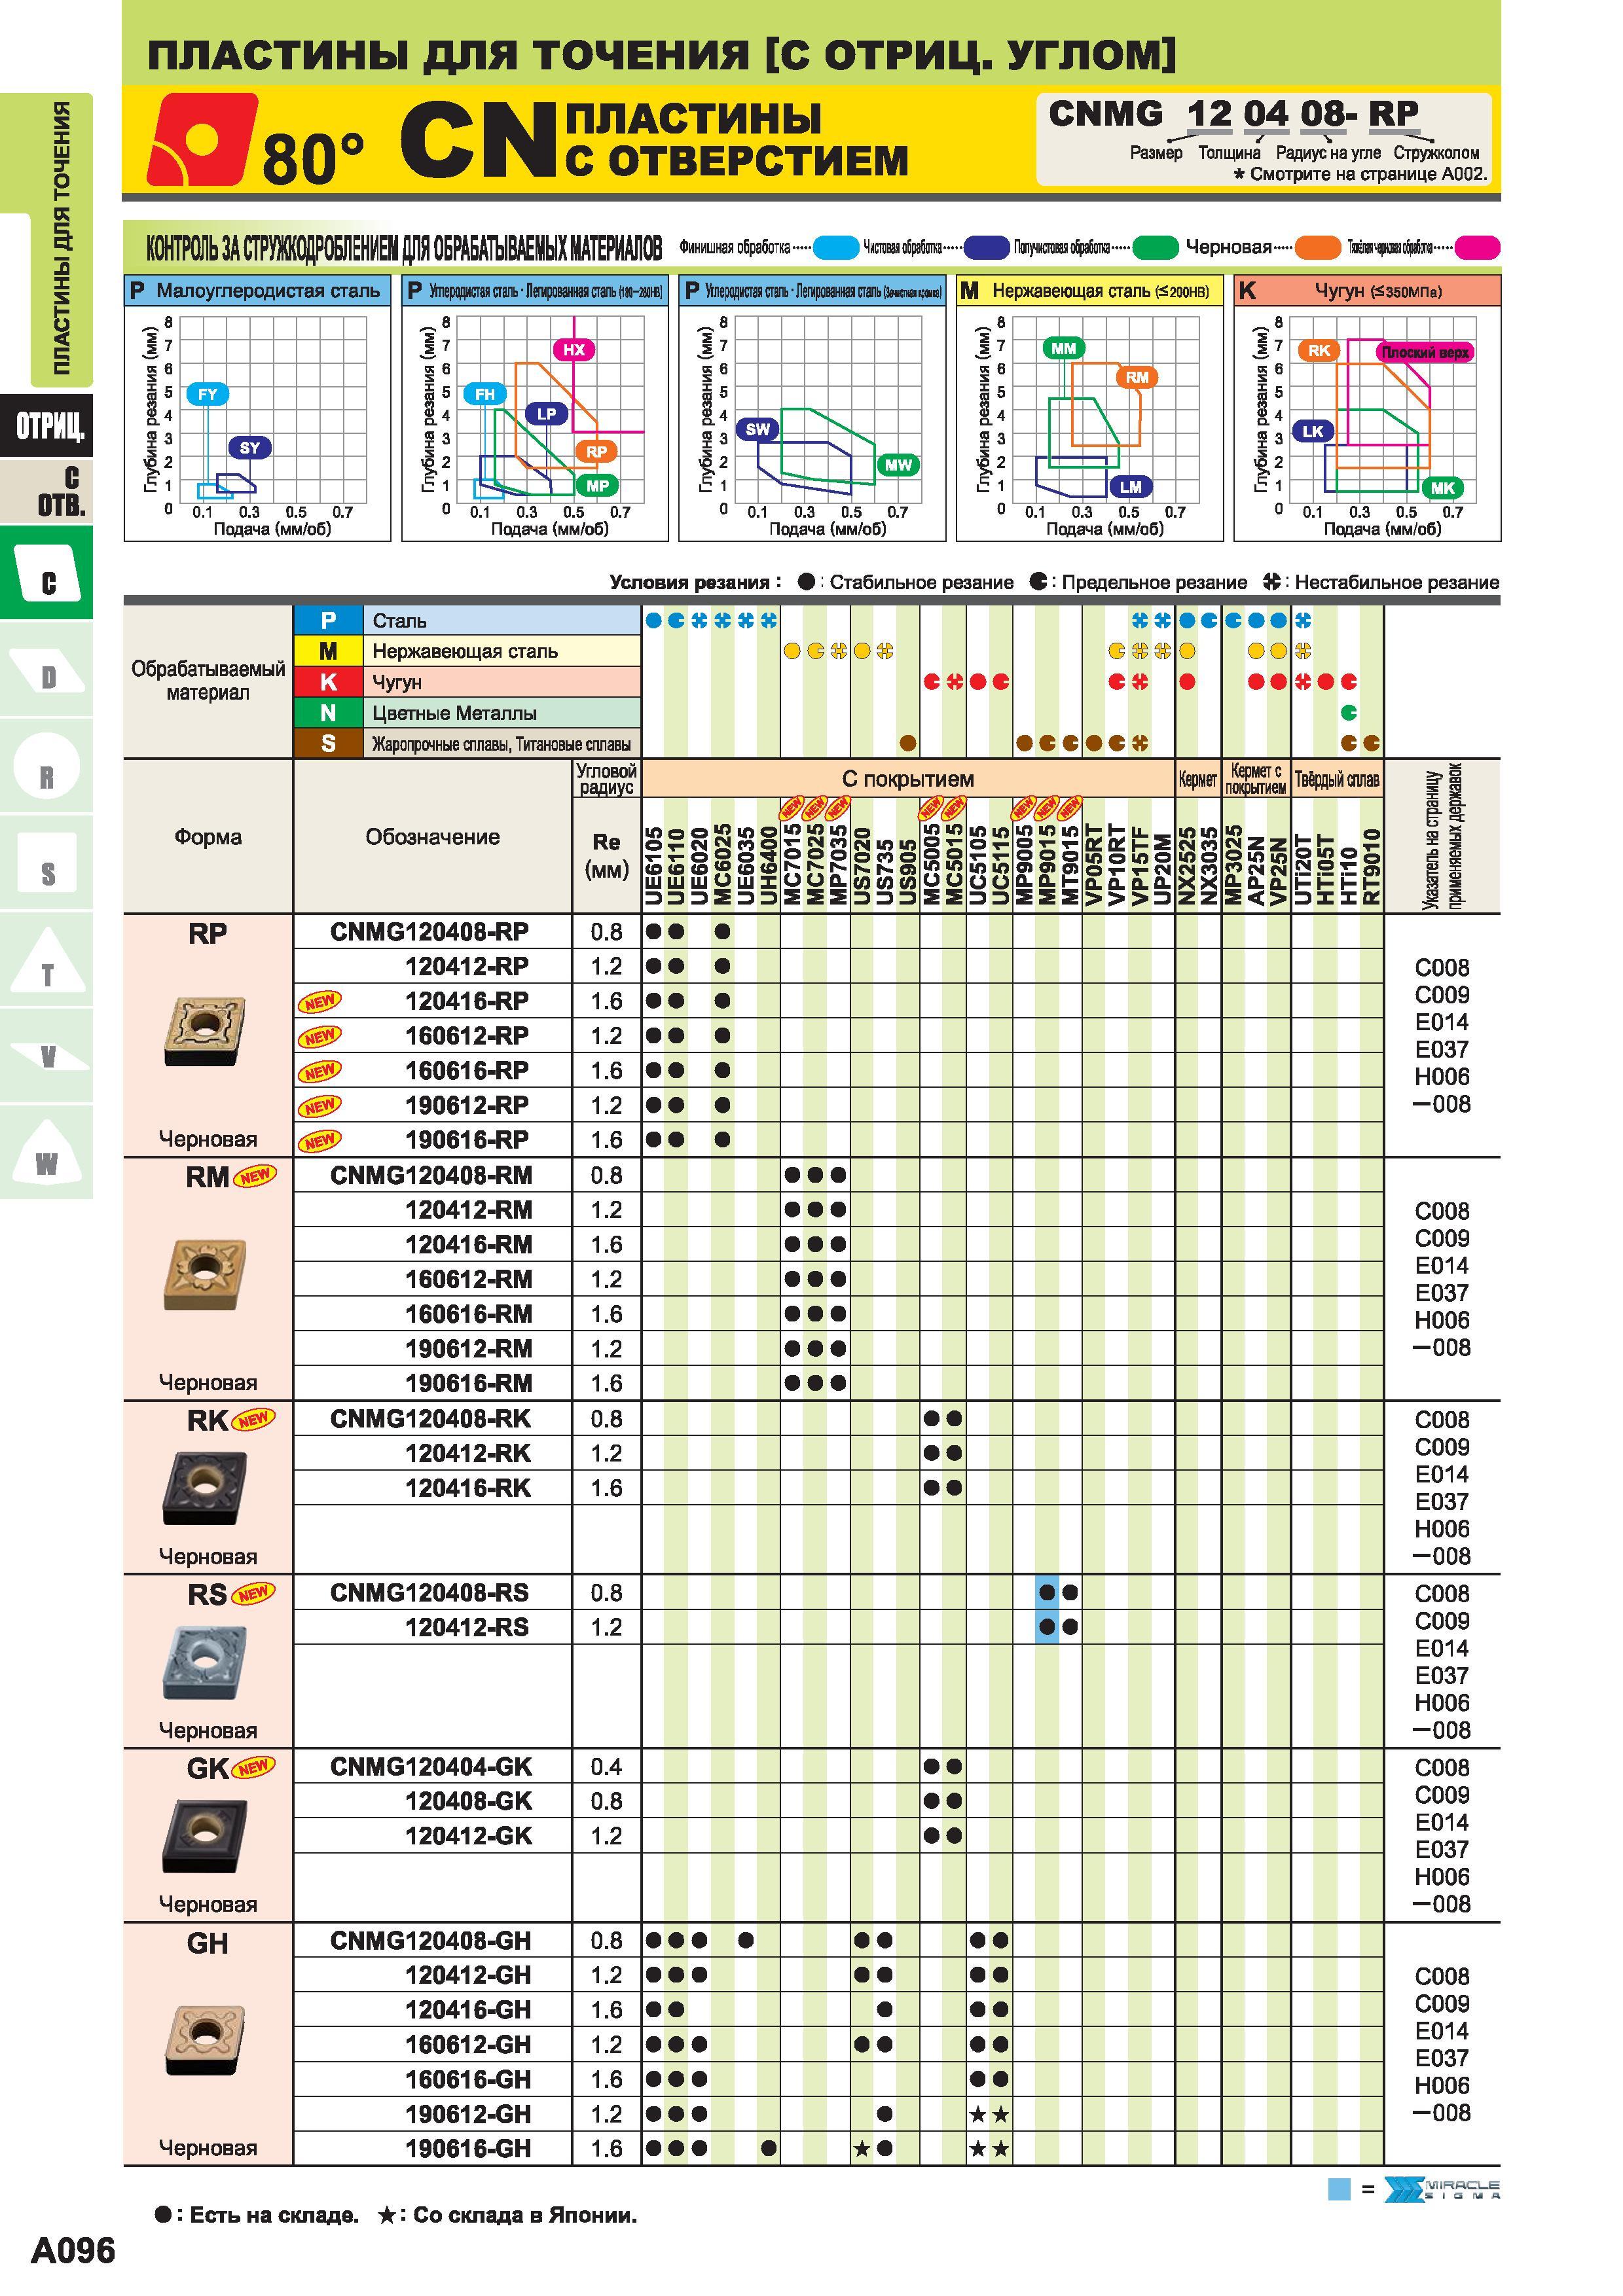The height and width of the screenshot is (2296, 1623).
Task: Click the LM label in stainless steel chart
Action: click(x=1131, y=487)
